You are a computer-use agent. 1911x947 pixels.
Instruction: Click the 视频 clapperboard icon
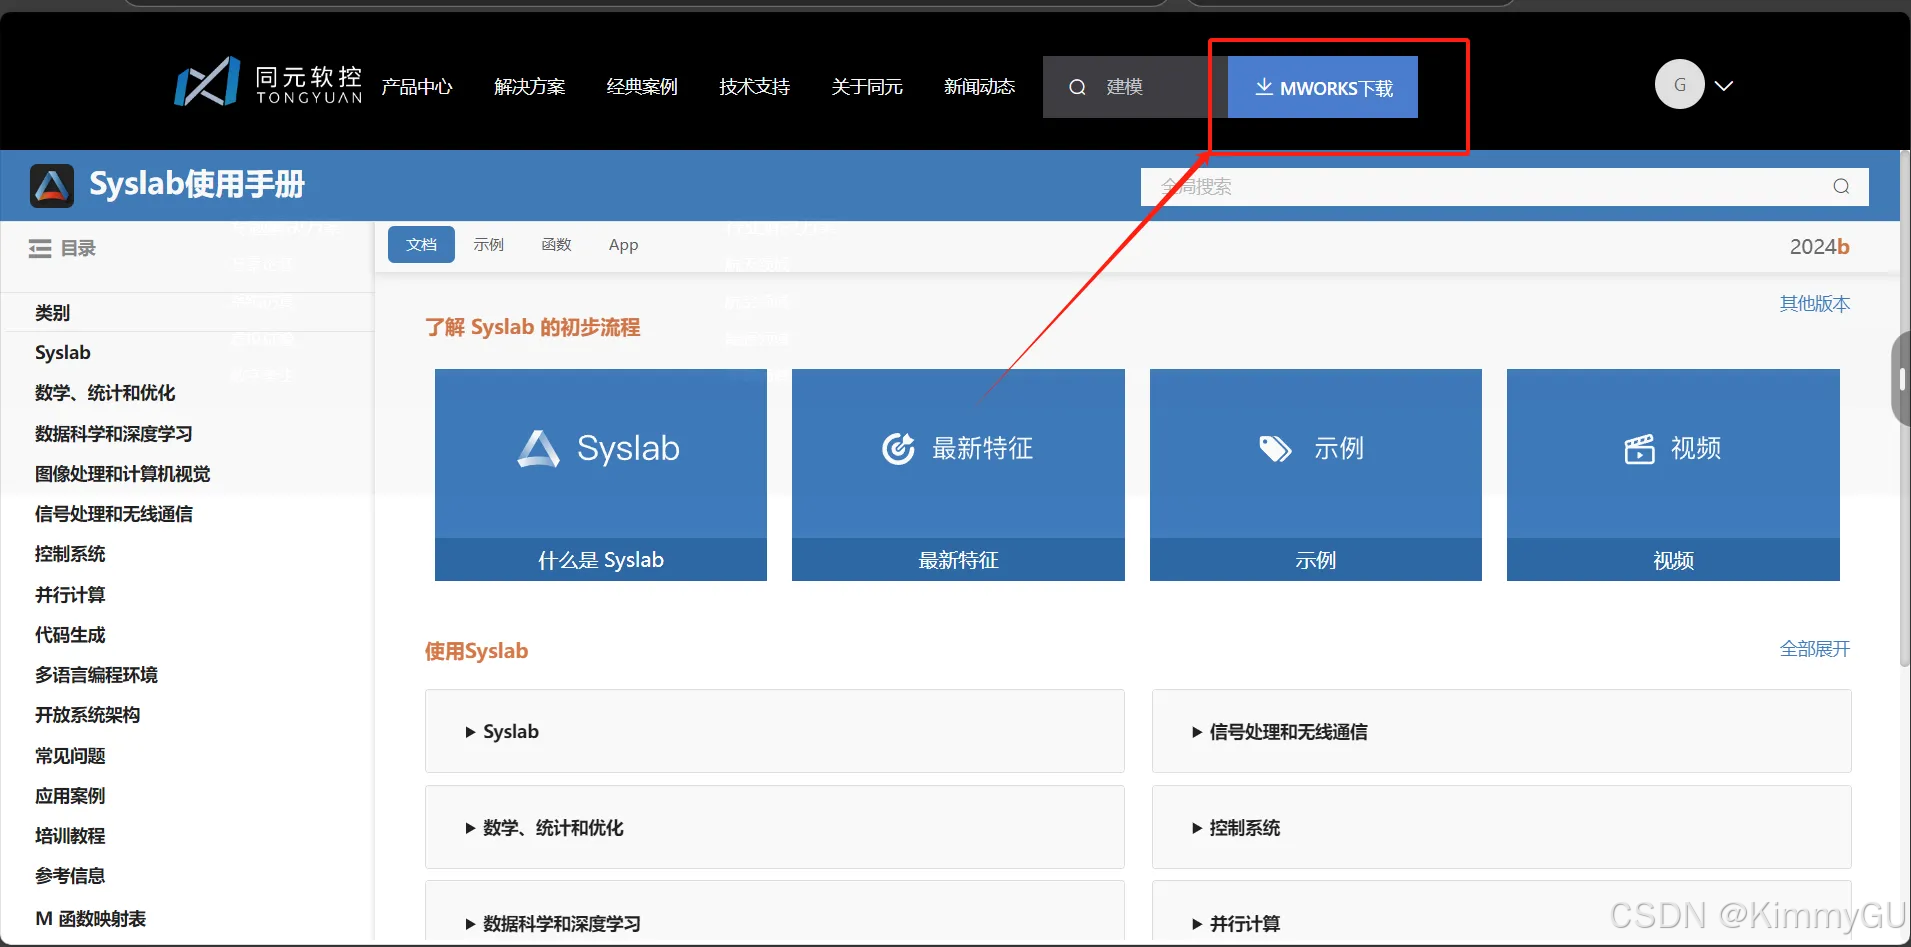coord(1639,449)
